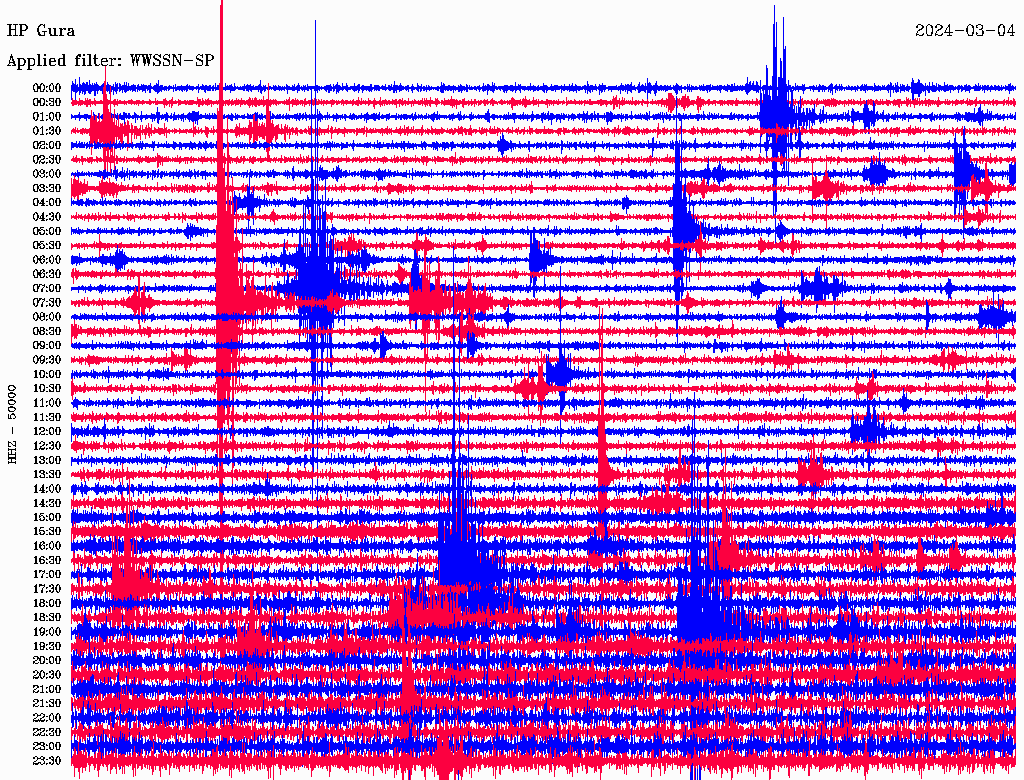
Task: Select the 16:00 time row label
Action: pos(46,546)
